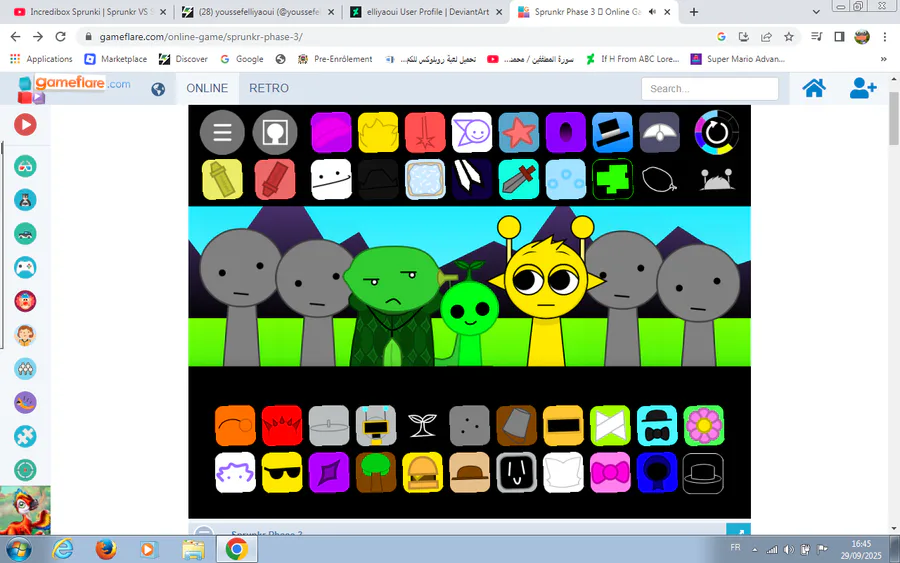Open the Chrome three-dot menu
This screenshot has width=900, height=563.
(885, 37)
